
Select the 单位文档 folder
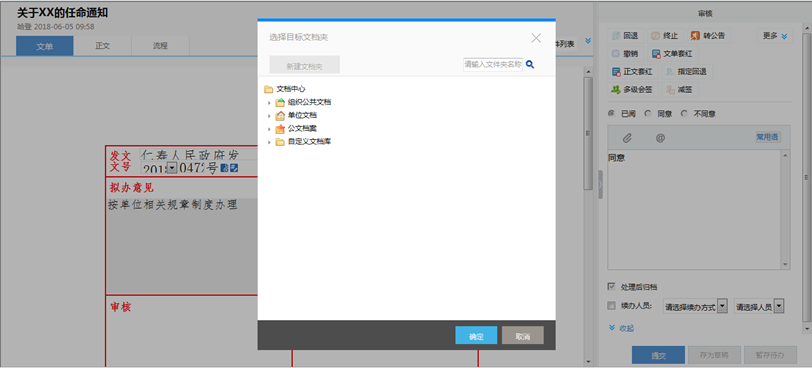296,115
